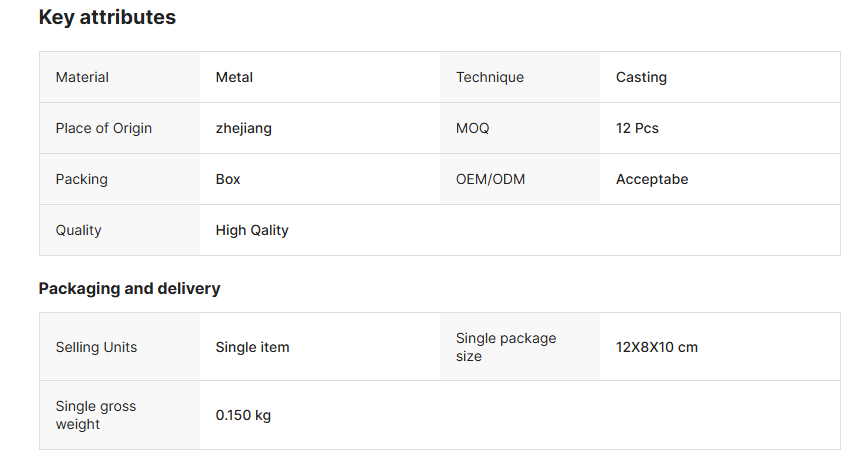Click the Packaging and delivery heading
853x461 pixels.
click(x=129, y=288)
